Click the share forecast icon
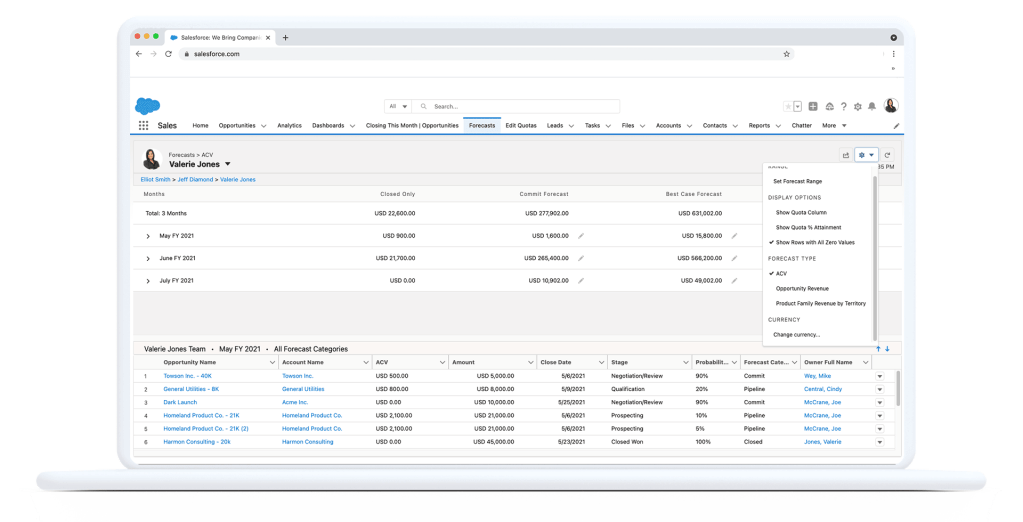Viewport: 1023px width, 522px height. [846, 155]
